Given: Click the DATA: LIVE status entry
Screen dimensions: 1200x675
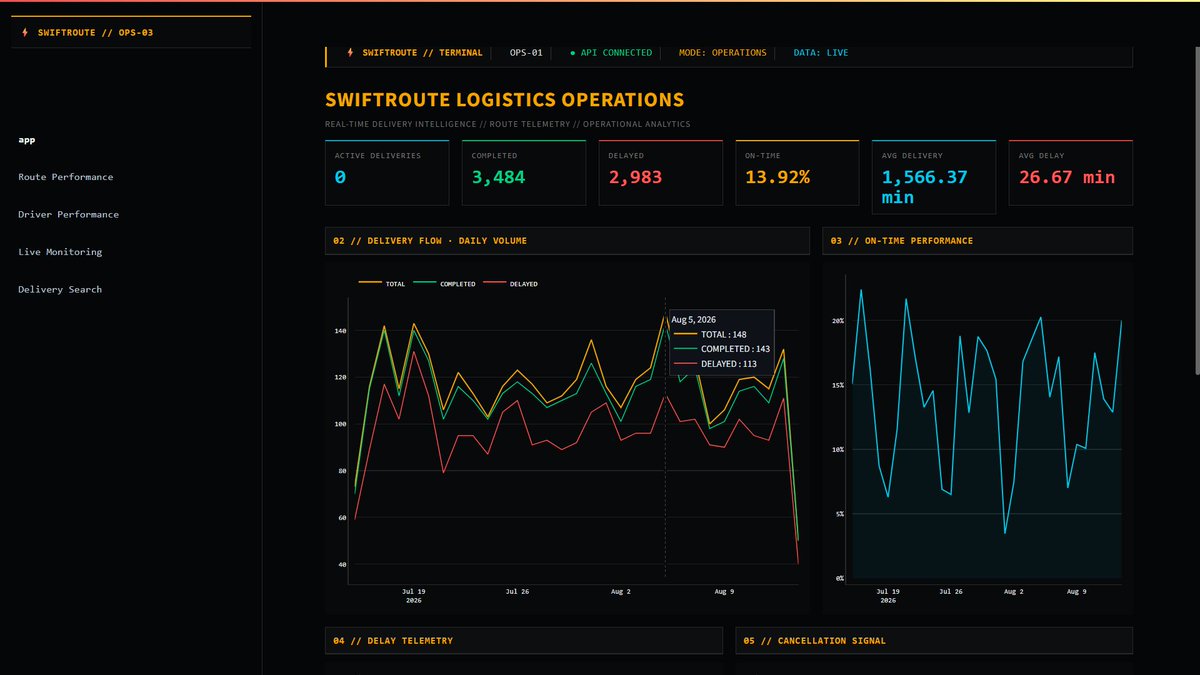Looking at the screenshot, I should click(x=821, y=53).
